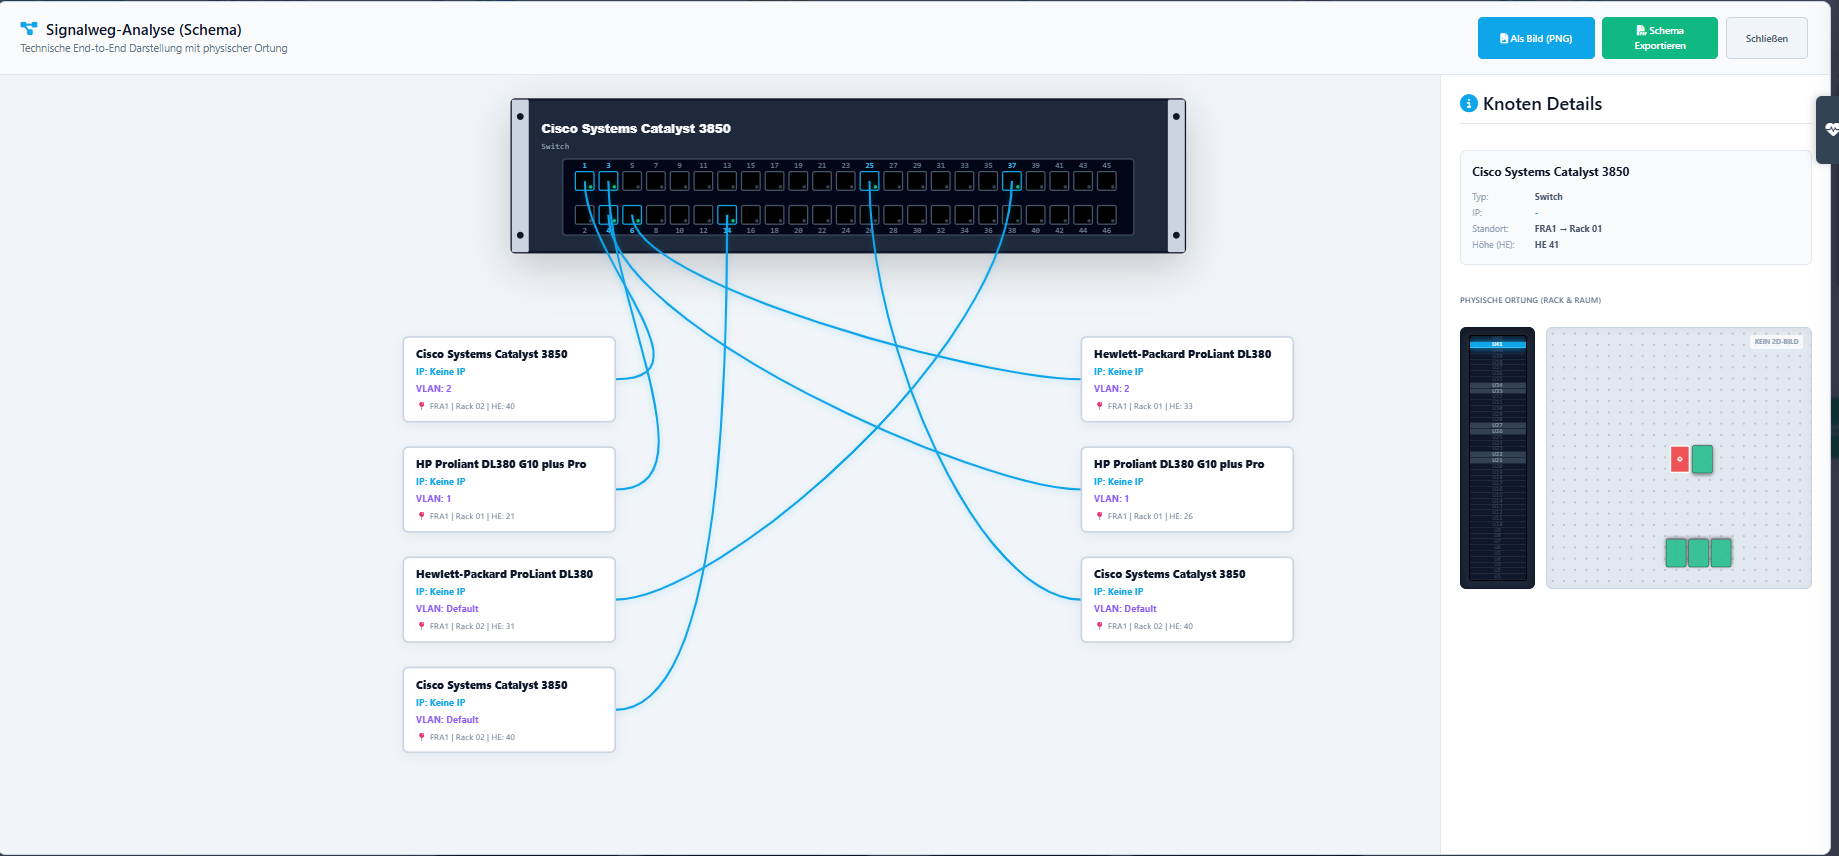
Task: Click 'VLAN: Default' on card with HE: 31
Action: pyautogui.click(x=447, y=609)
